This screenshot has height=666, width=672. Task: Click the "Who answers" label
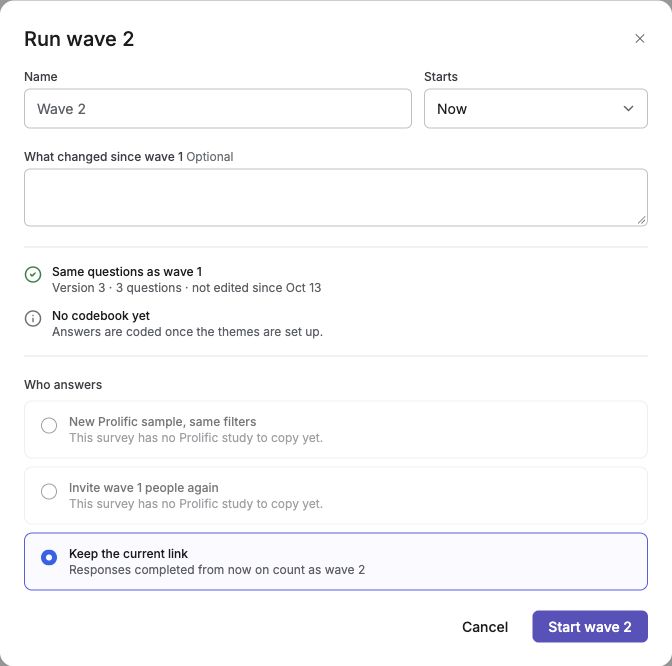pos(63,385)
